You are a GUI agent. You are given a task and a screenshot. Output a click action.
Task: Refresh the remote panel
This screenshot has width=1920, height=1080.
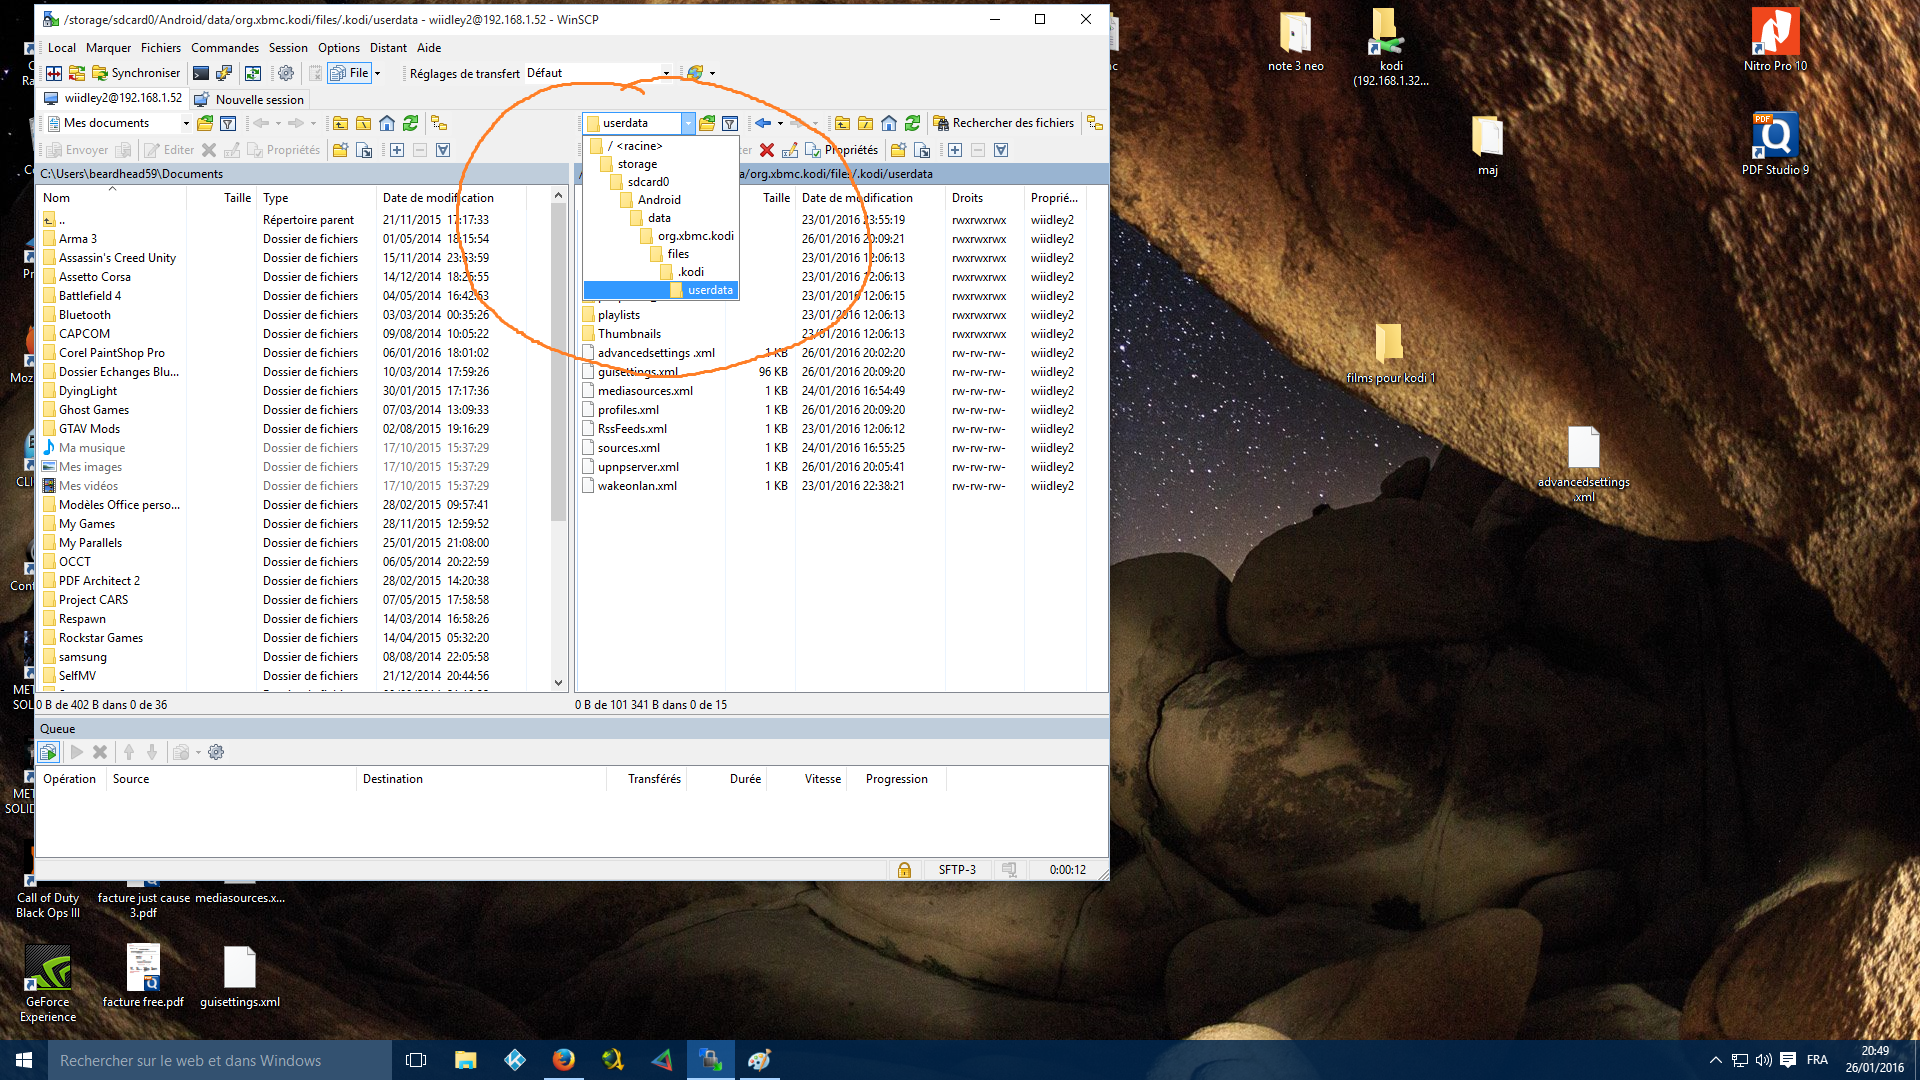912,123
